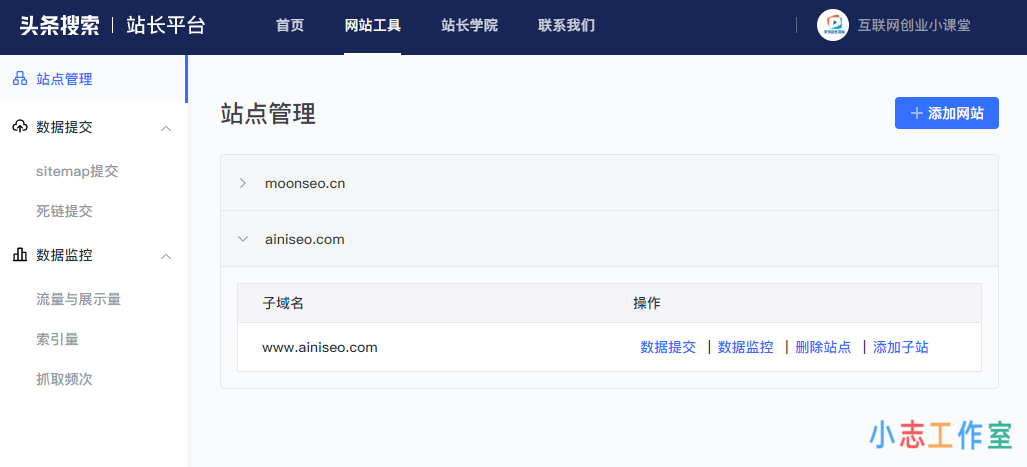
Task: Click the moonseo.cn domain text
Action: pyautogui.click(x=305, y=183)
